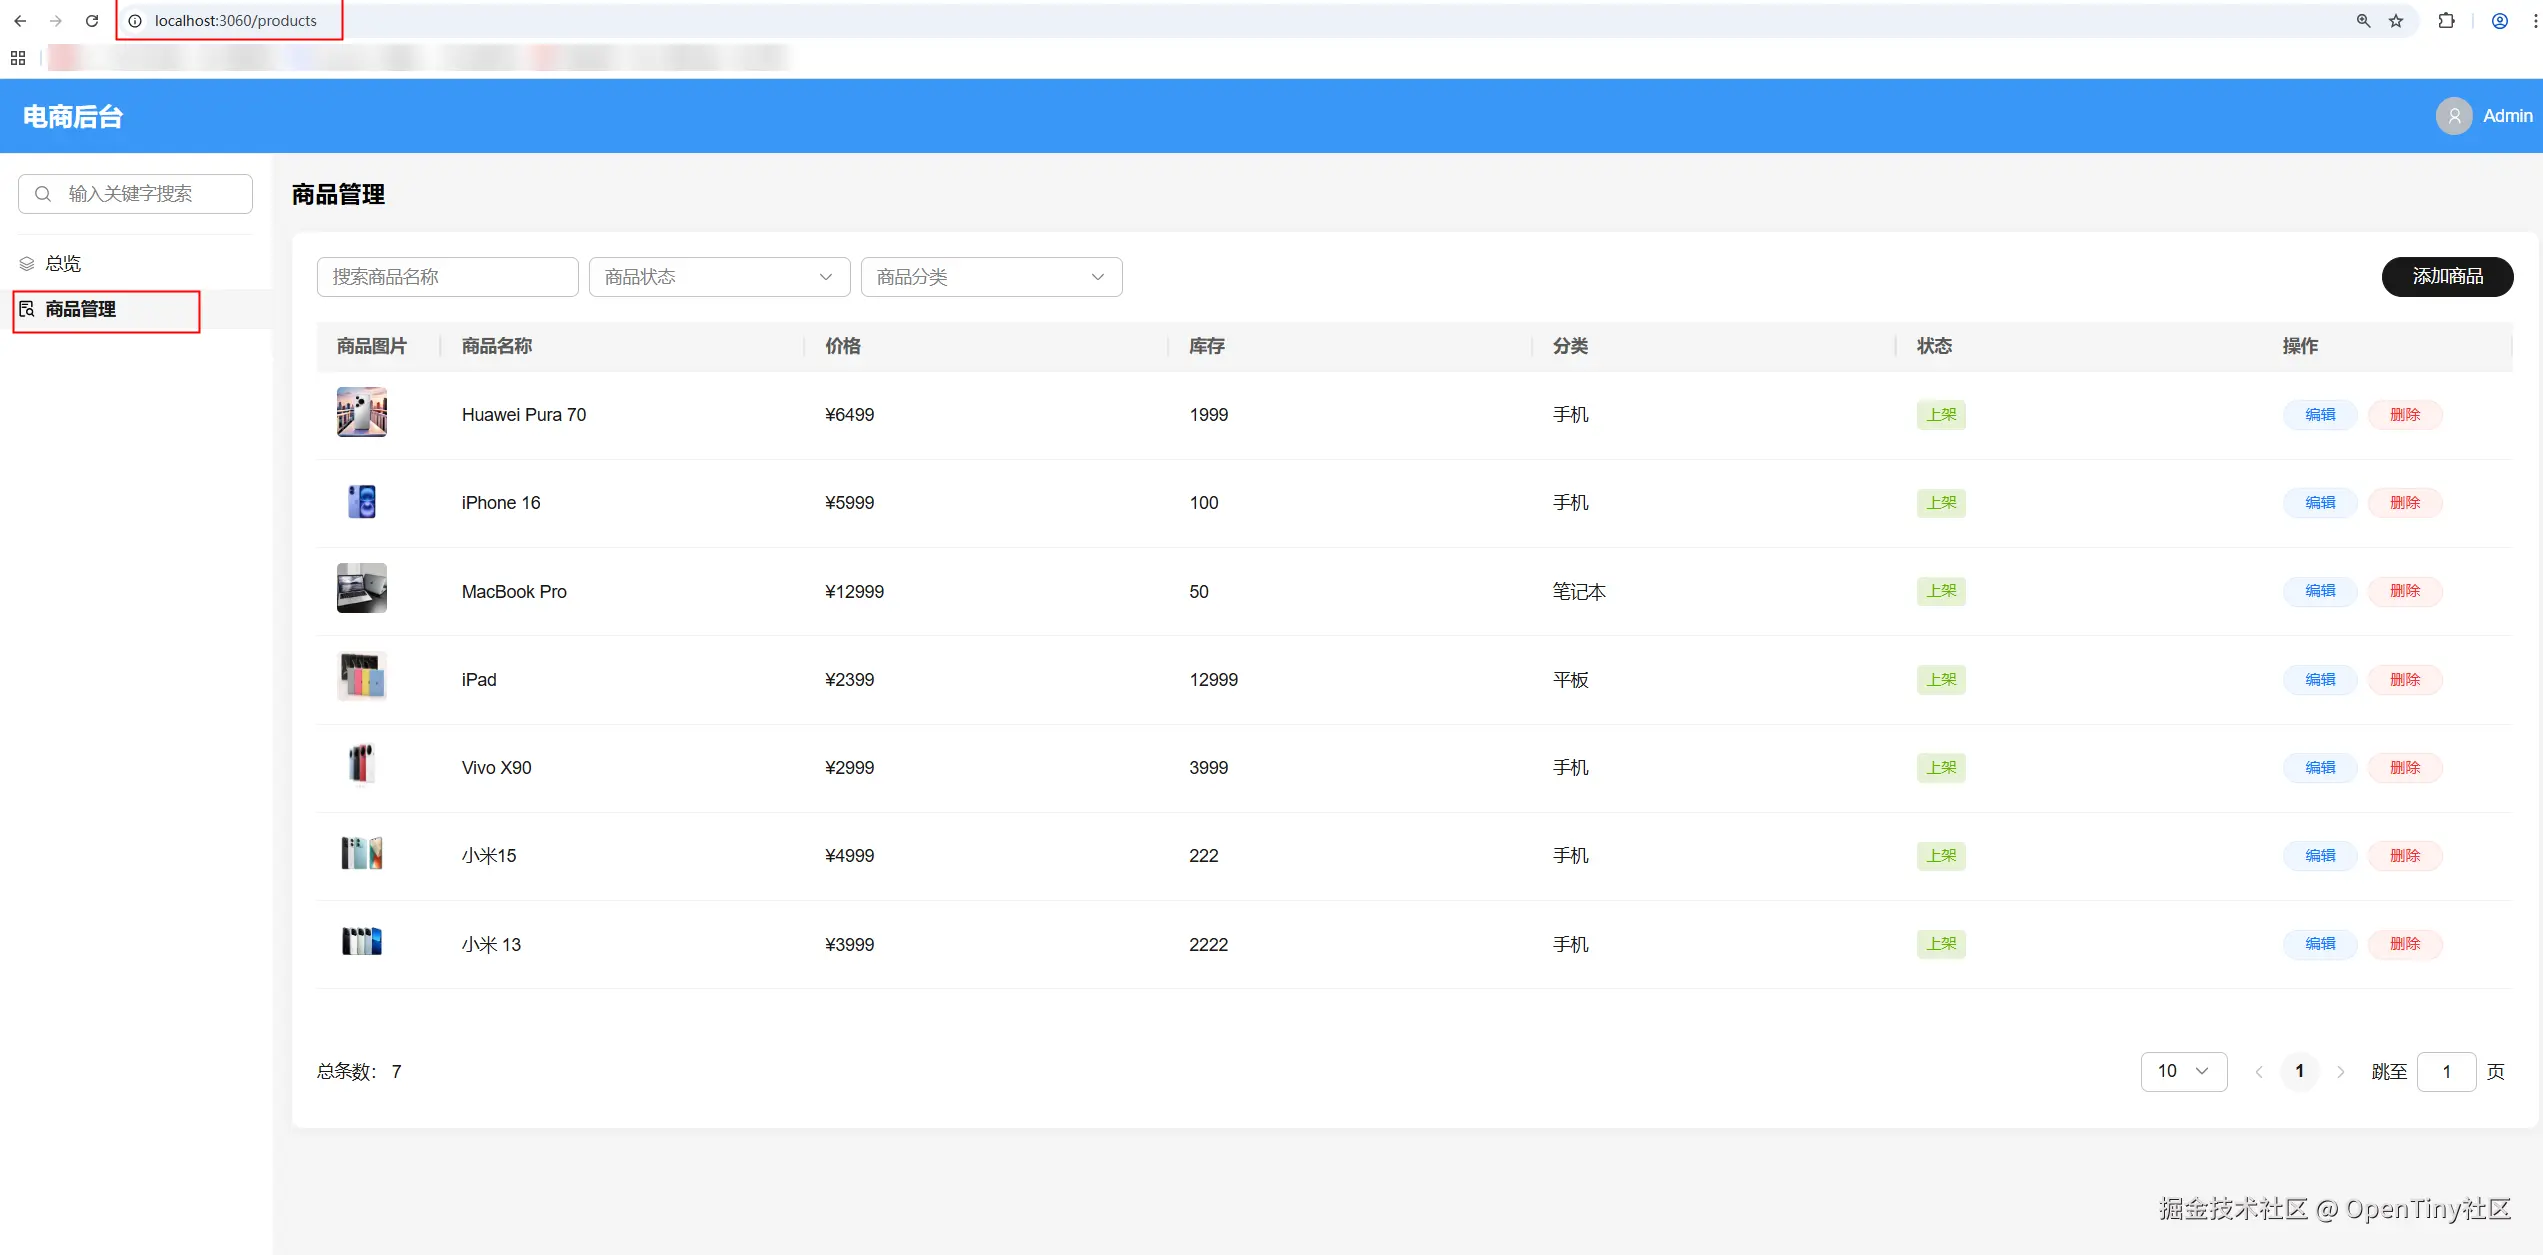Select 商品管理 sidebar menu item
The image size is (2543, 1255).
(x=80, y=309)
